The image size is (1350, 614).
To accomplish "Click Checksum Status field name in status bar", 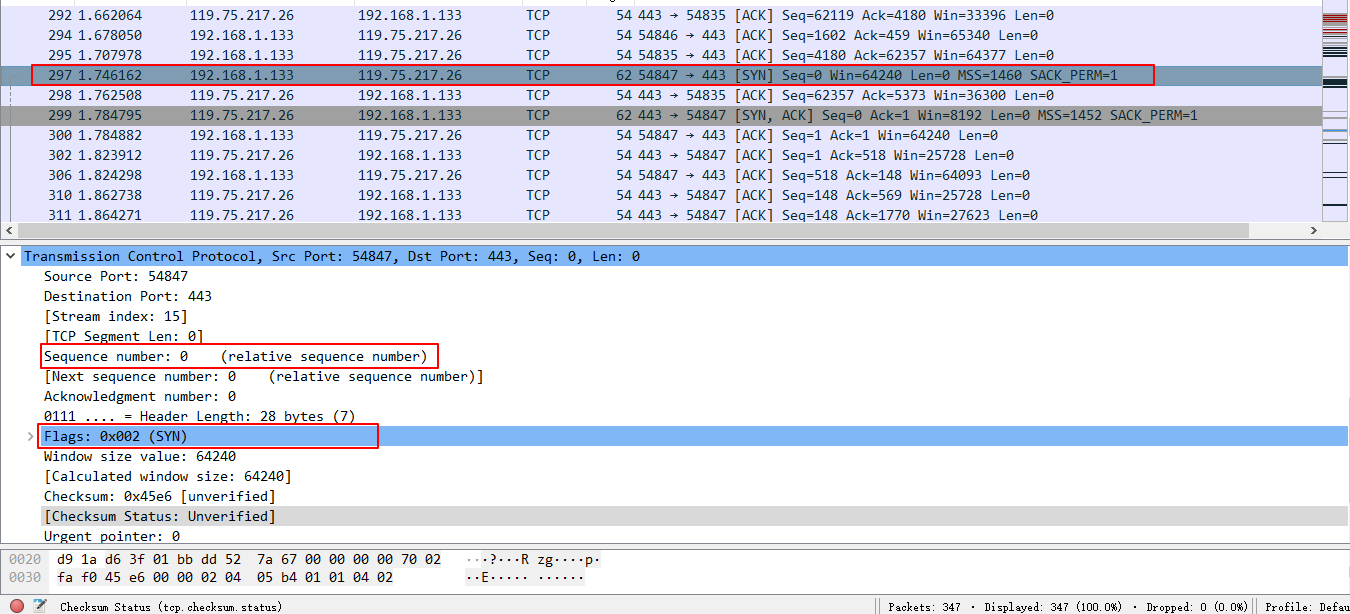I will coord(171,607).
